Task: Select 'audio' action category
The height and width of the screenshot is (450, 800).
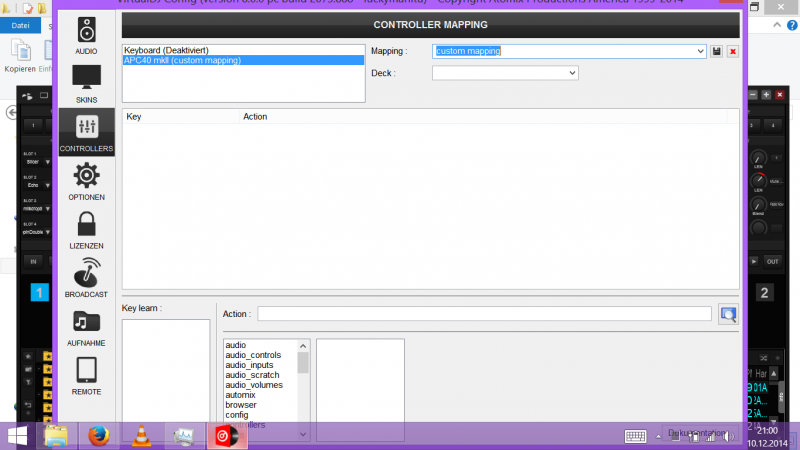Action: [x=236, y=345]
